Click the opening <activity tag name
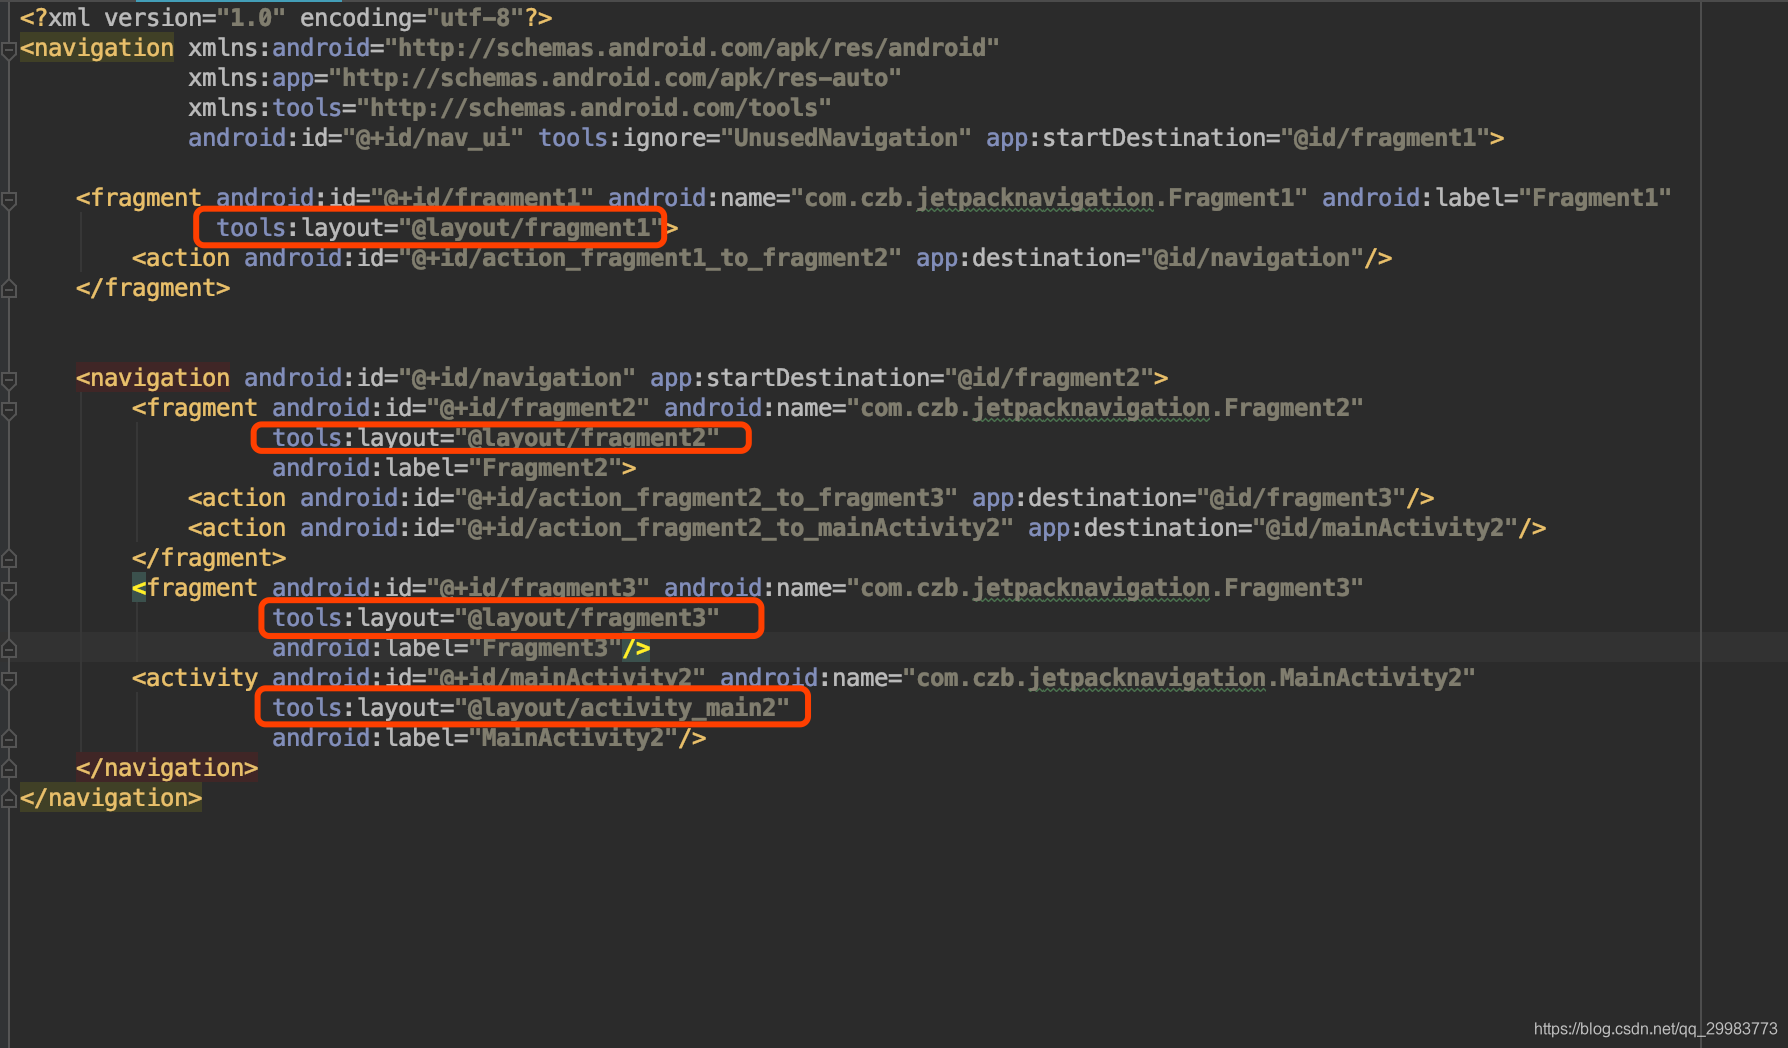 (195, 678)
